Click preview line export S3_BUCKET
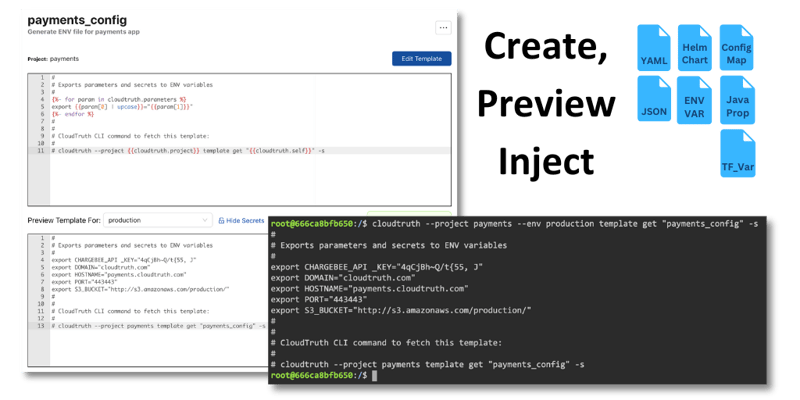The image size is (800, 400). (140, 289)
